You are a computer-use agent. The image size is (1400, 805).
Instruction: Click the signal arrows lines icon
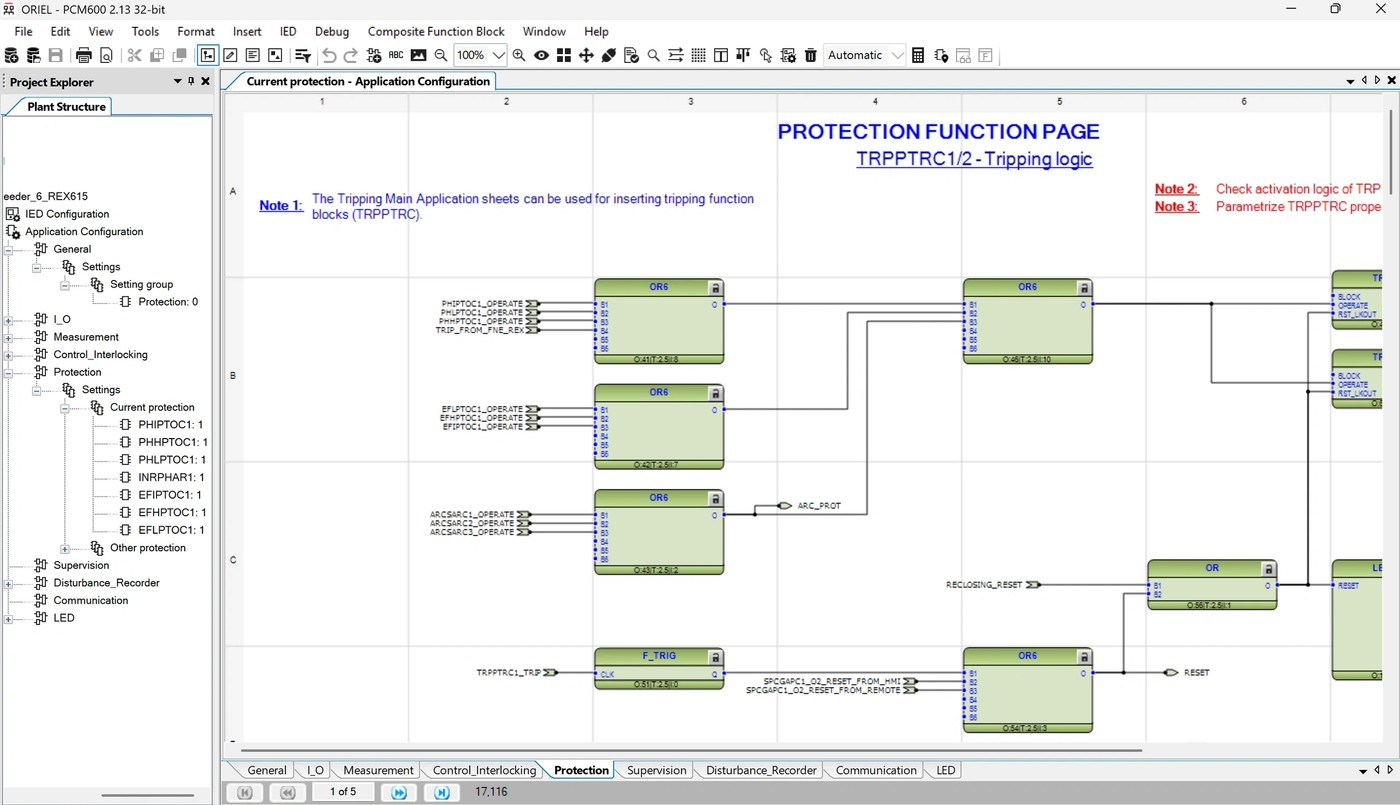[x=676, y=55]
